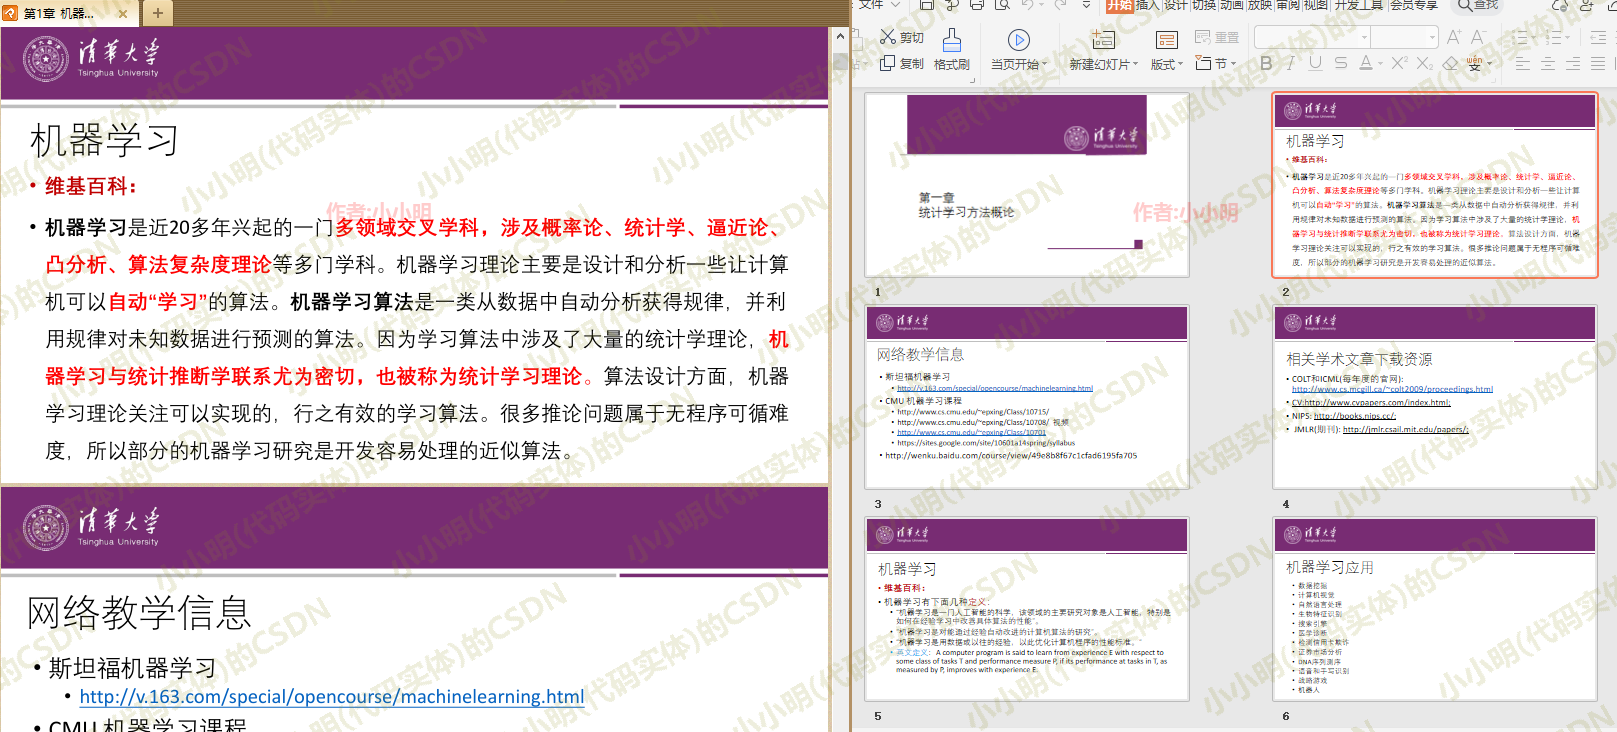Open the font color dropdown arrow
The width and height of the screenshot is (1617, 732).
click(1381, 64)
